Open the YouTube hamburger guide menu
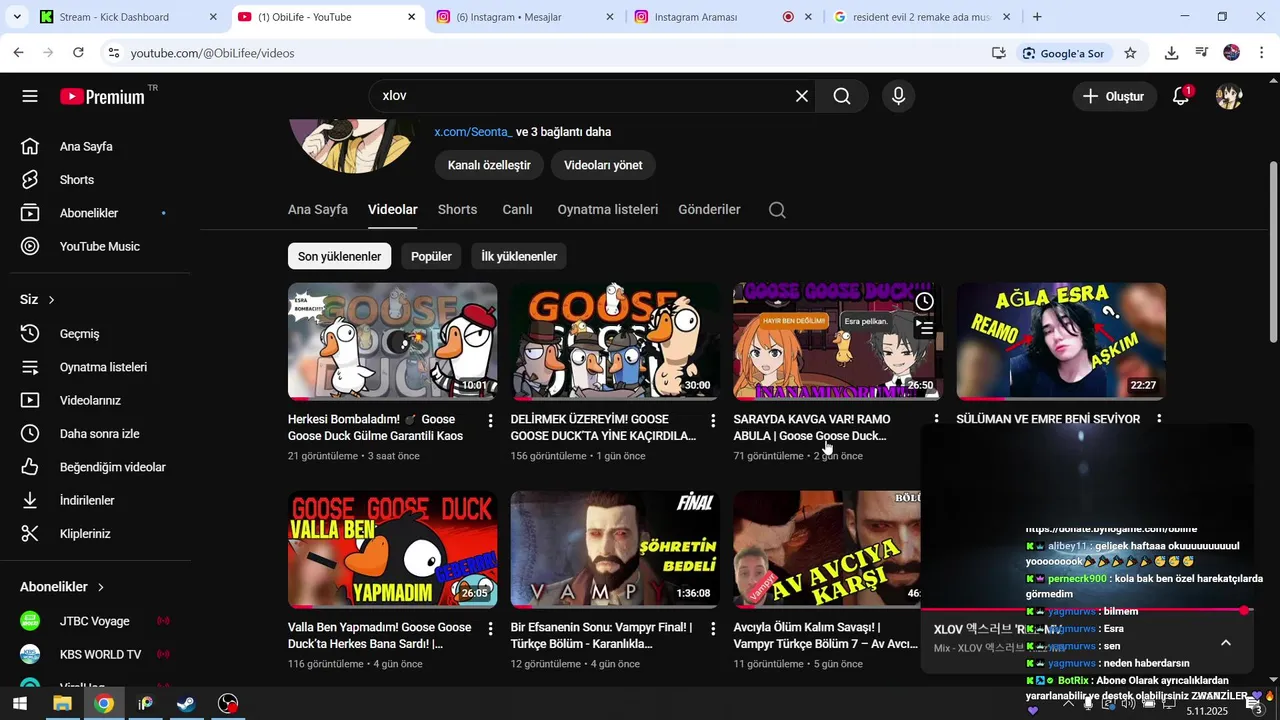 [30, 96]
